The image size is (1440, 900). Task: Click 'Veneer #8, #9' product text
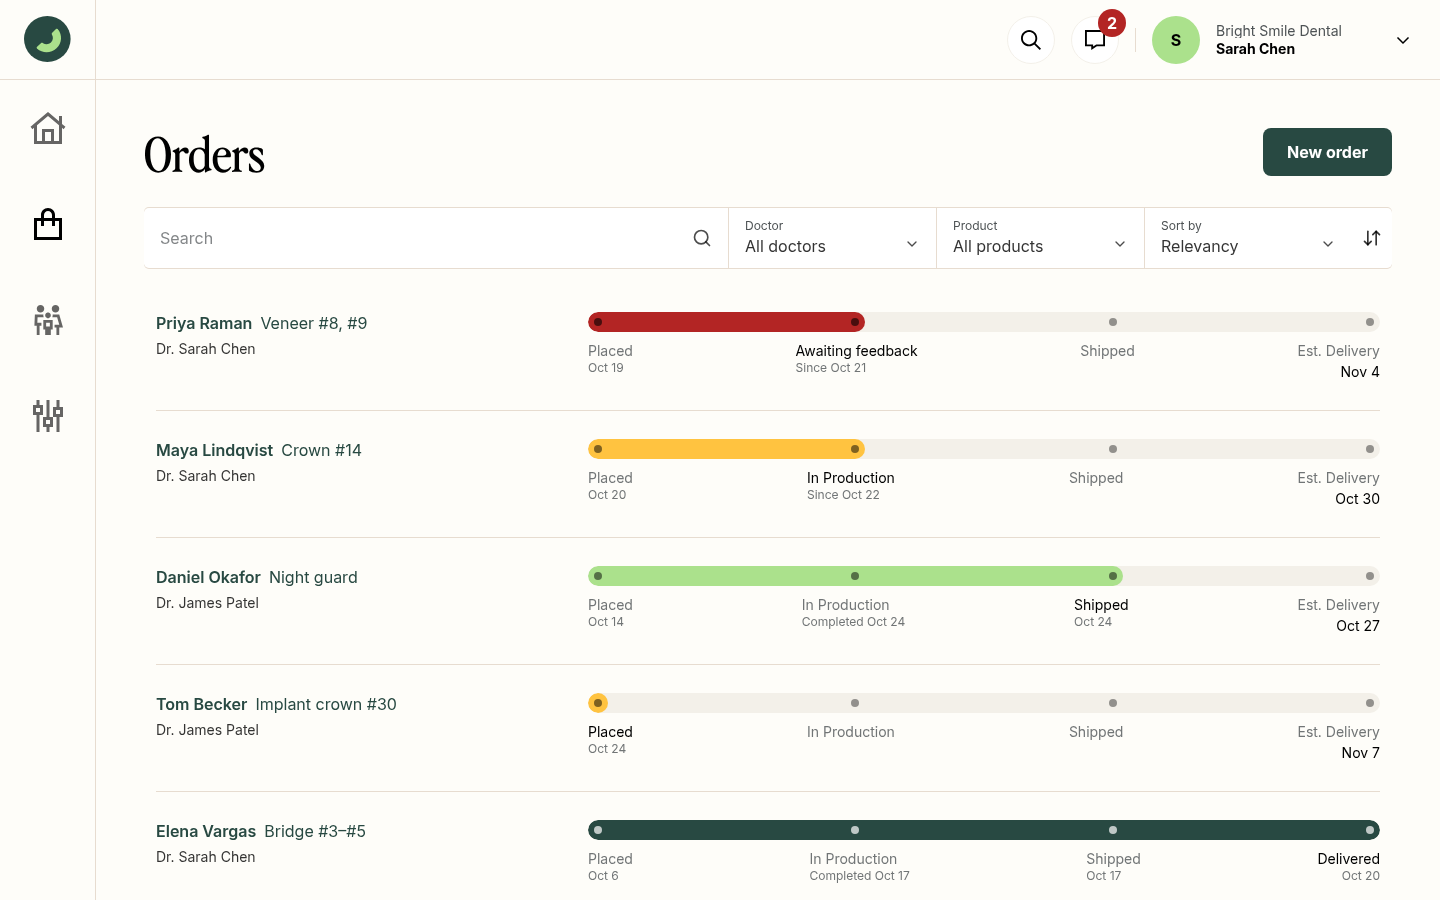click(x=314, y=323)
